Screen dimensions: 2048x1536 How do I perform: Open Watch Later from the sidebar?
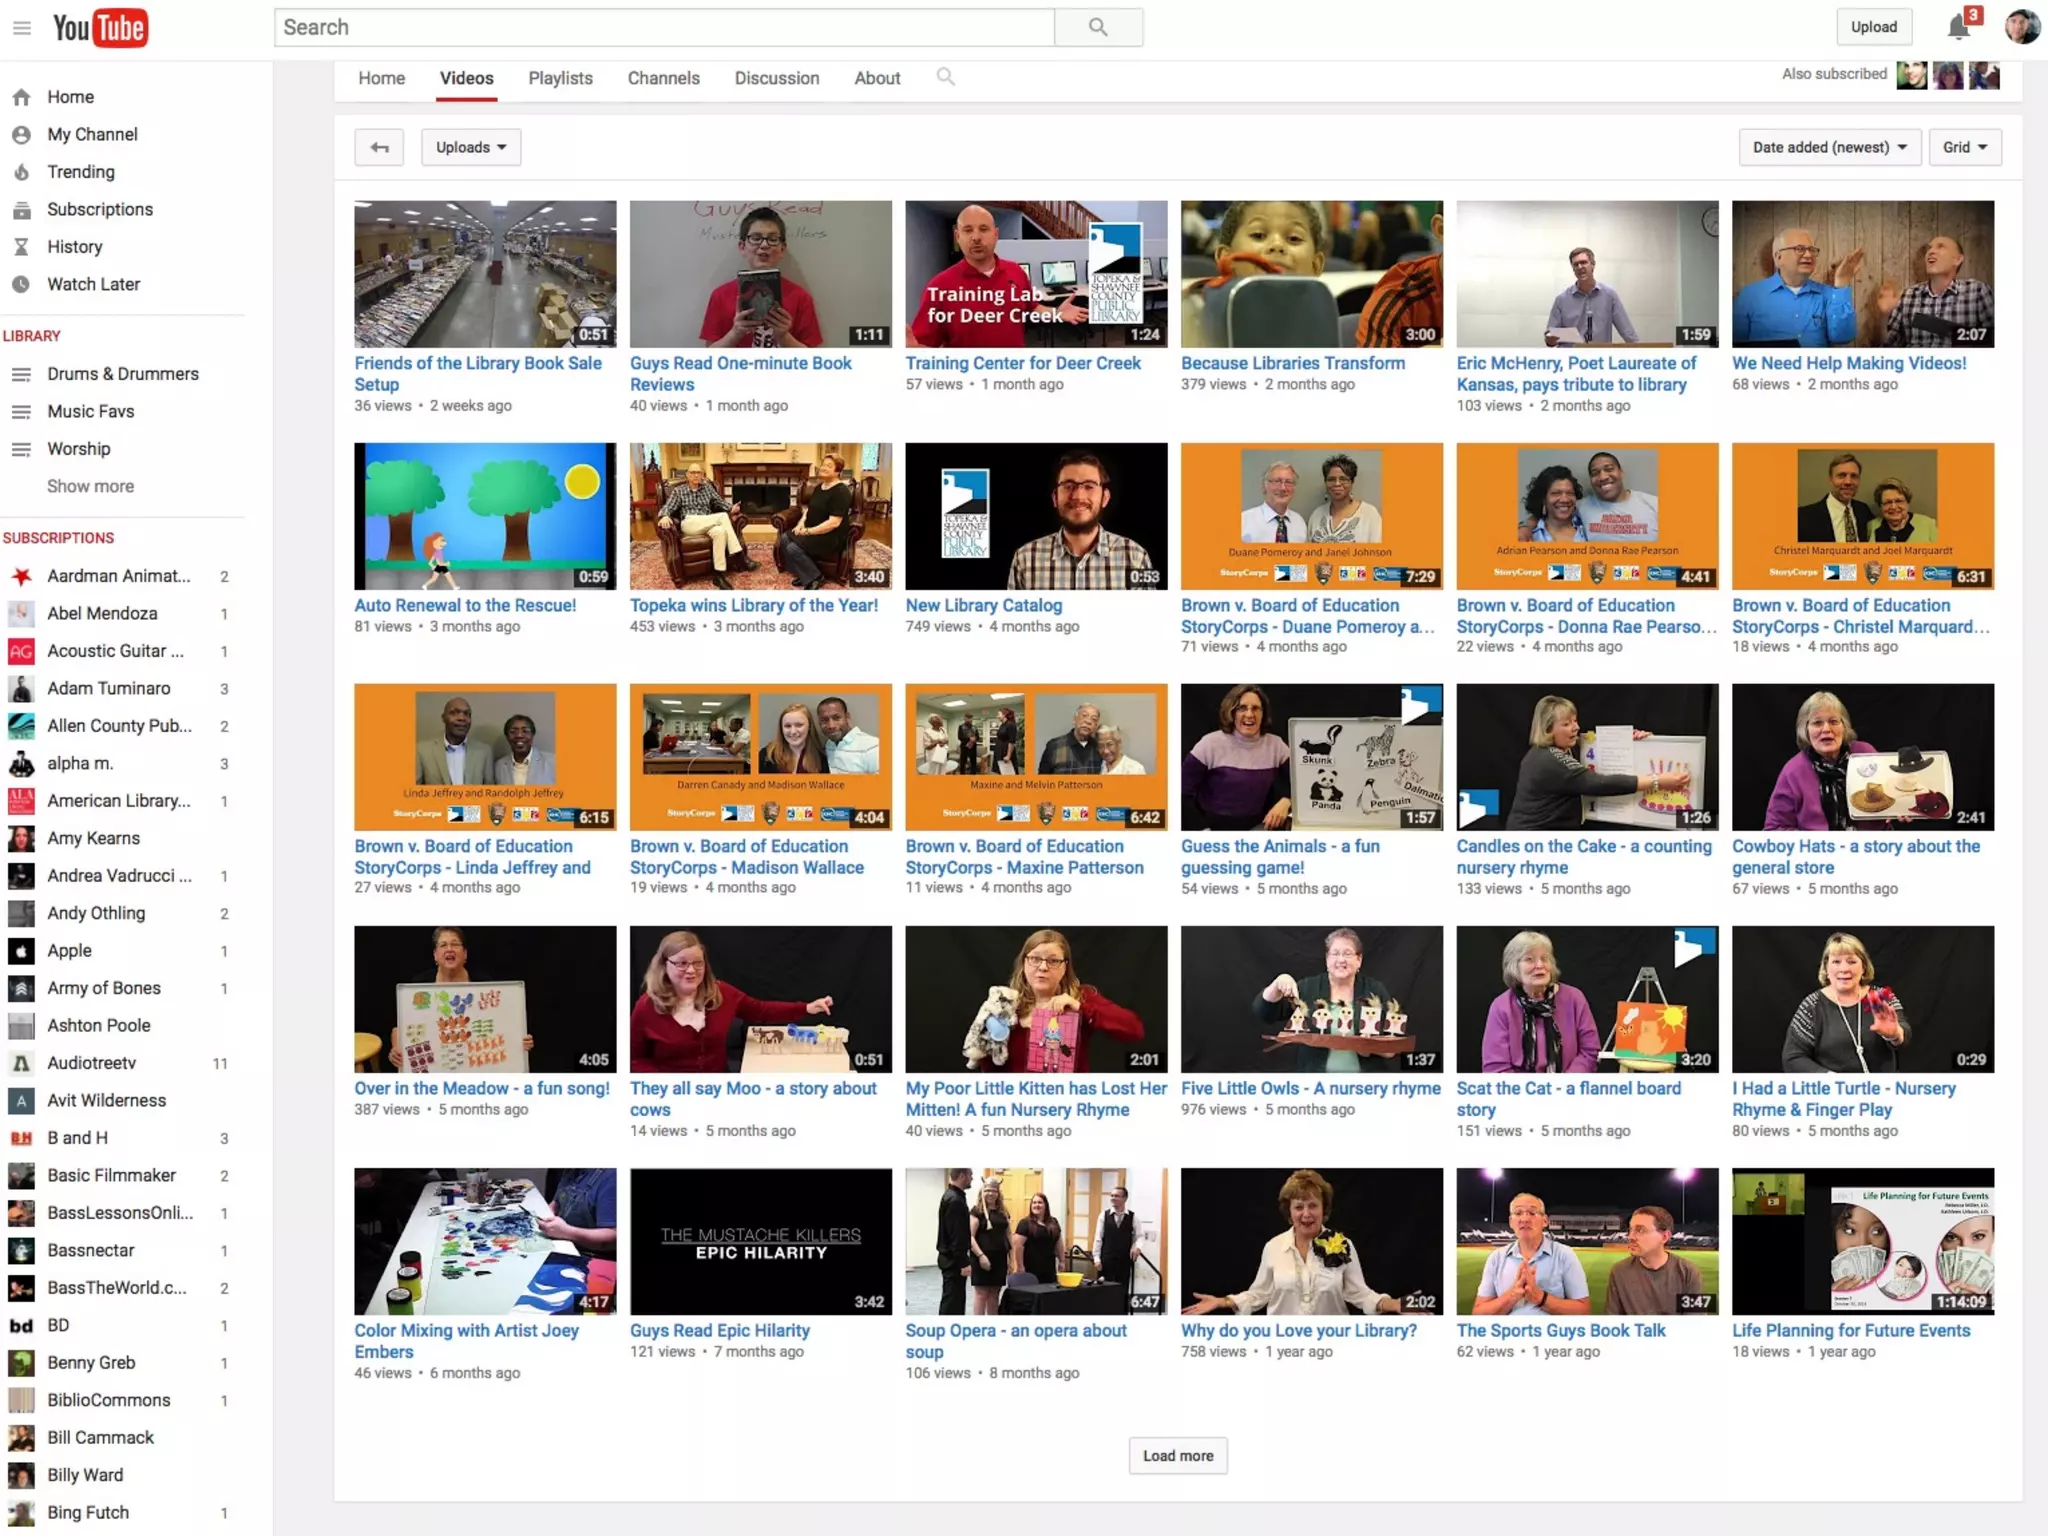[93, 284]
